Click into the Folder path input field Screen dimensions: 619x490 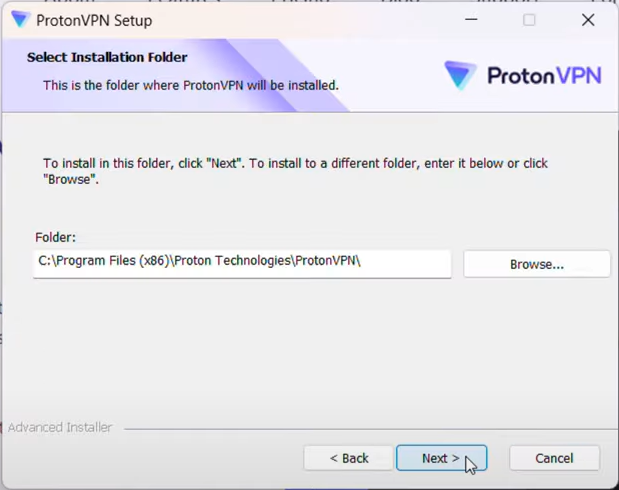pyautogui.click(x=242, y=264)
